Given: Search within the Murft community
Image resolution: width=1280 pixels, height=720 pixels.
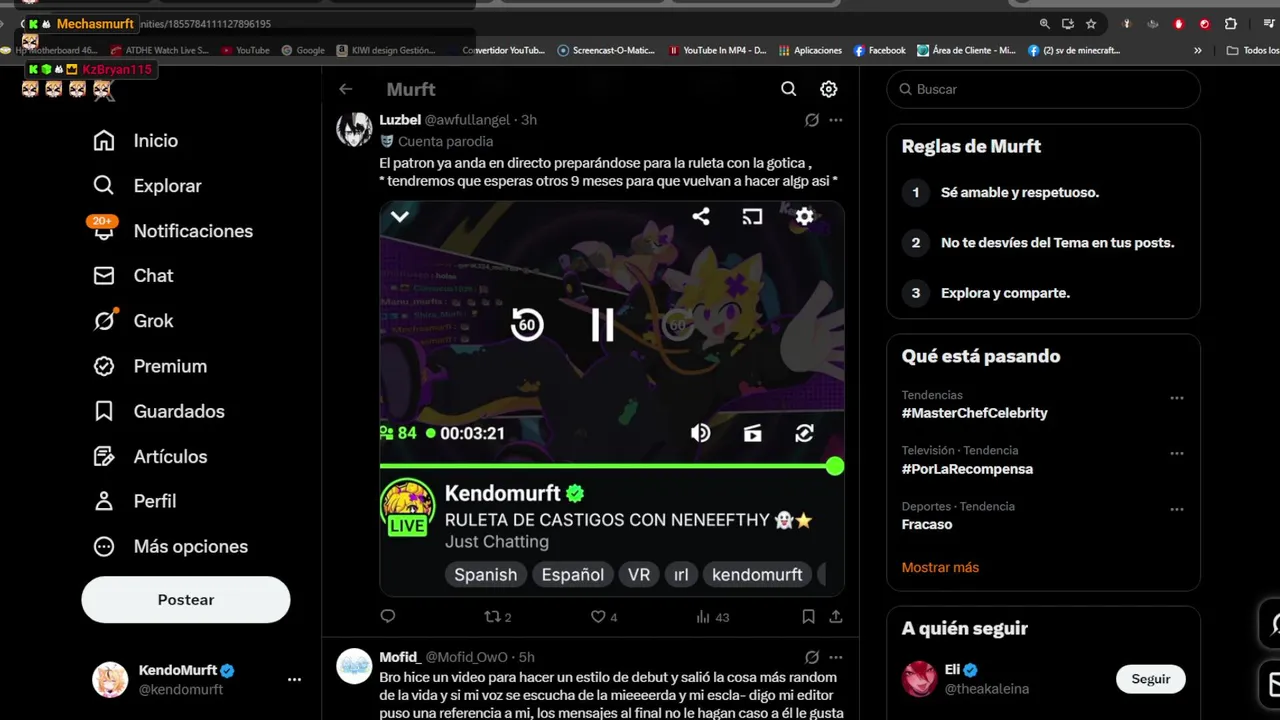Looking at the screenshot, I should [789, 89].
